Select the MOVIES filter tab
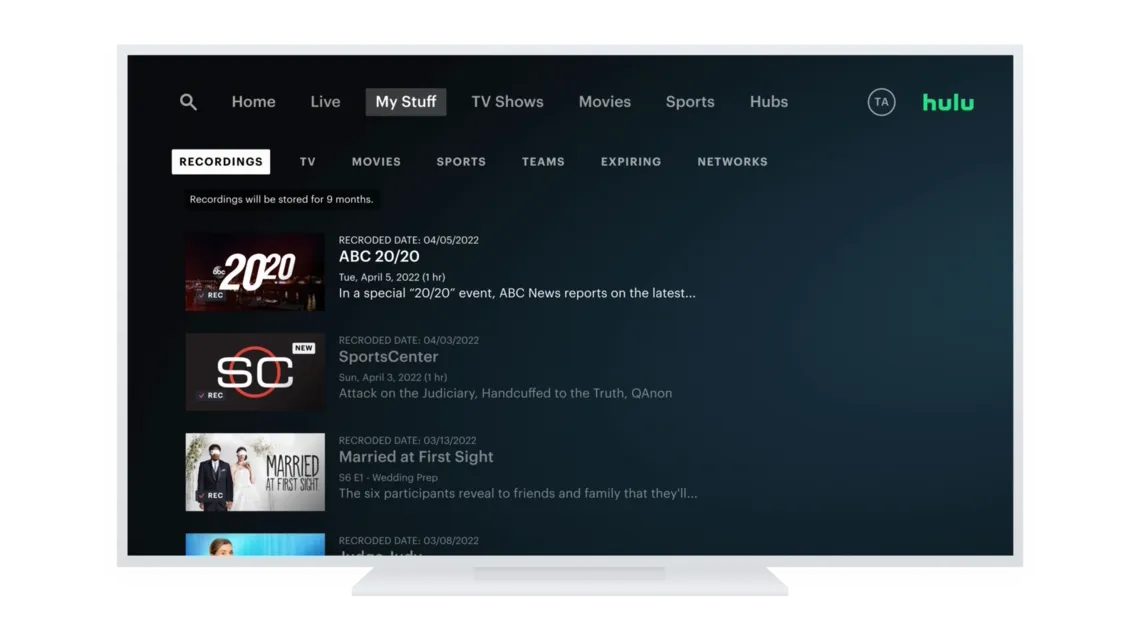Screen dimensions: 1140x641 (376, 161)
